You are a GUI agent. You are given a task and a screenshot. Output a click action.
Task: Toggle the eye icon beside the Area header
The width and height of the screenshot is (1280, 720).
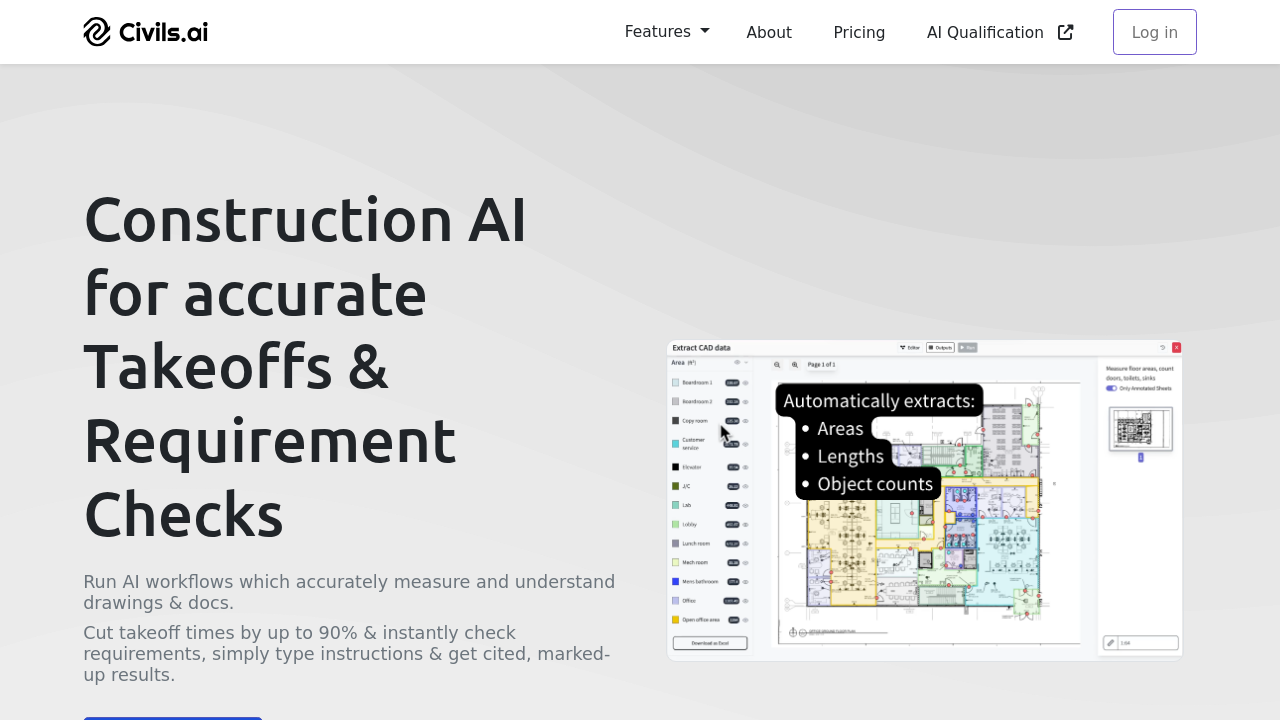(738, 363)
